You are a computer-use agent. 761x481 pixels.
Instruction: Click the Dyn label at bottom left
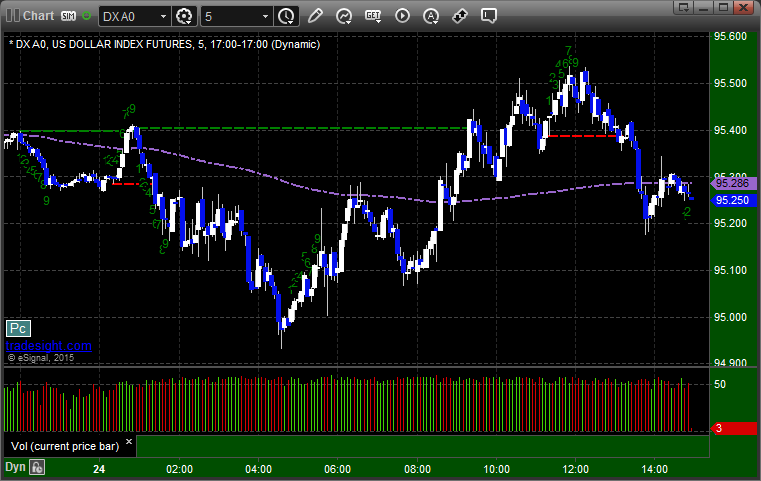(x=15, y=467)
